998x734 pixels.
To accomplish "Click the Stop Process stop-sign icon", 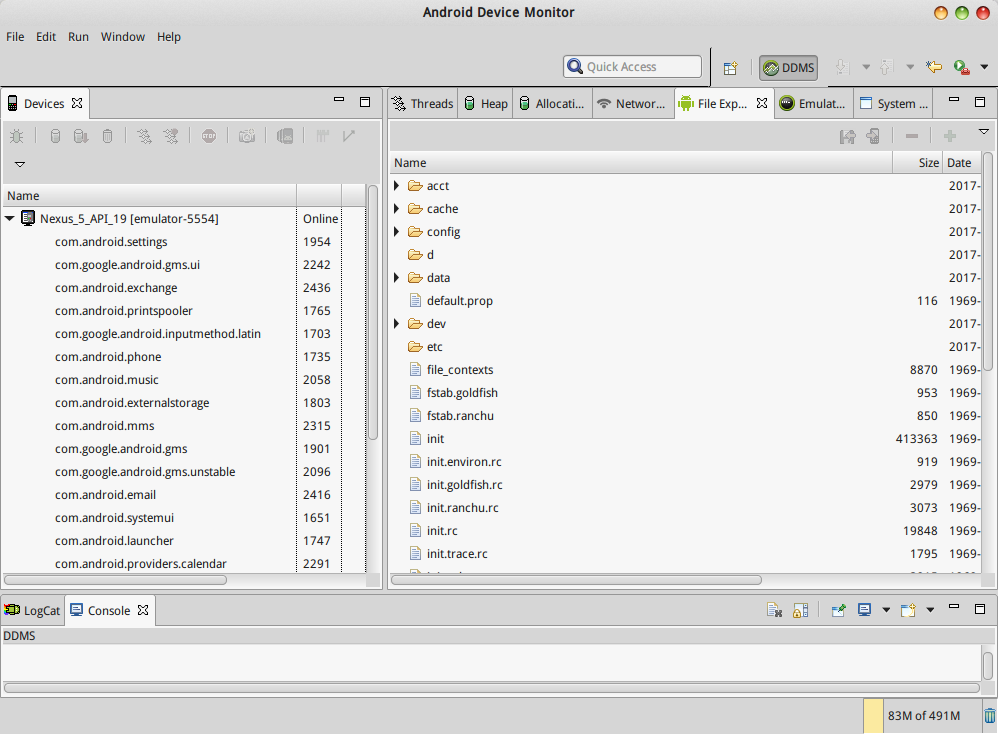I will (x=209, y=136).
